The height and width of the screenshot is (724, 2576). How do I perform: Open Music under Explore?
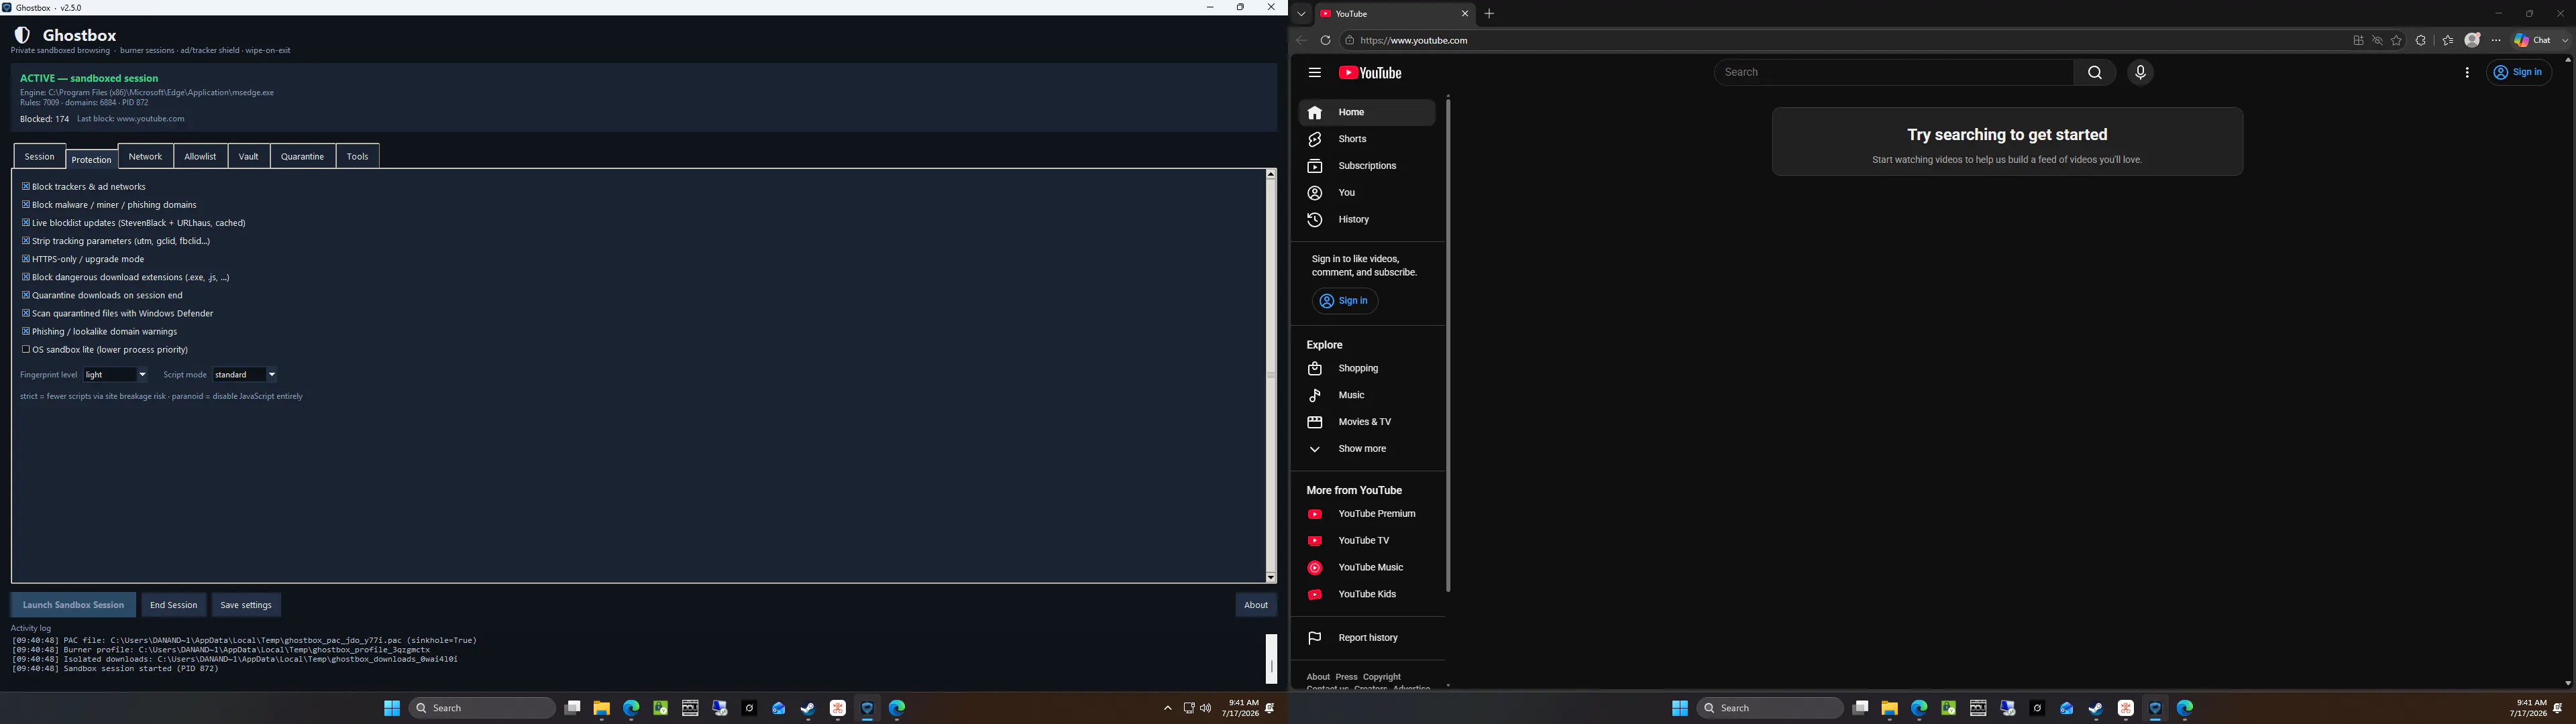pyautogui.click(x=1366, y=396)
